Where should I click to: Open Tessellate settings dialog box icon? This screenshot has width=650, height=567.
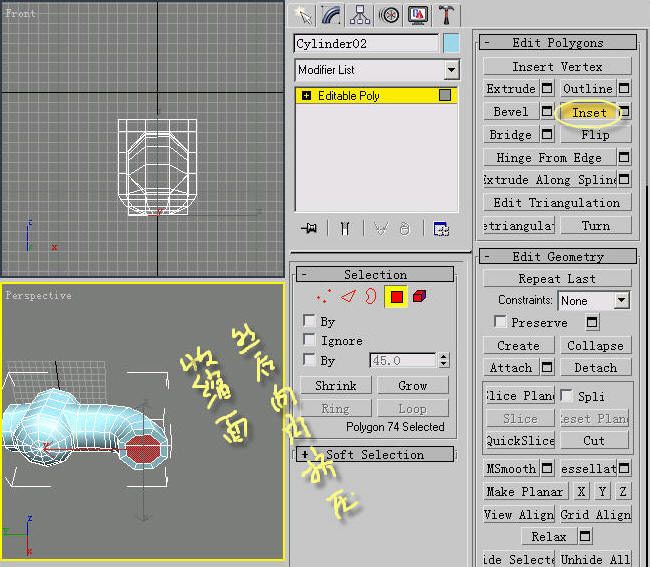[624, 468]
